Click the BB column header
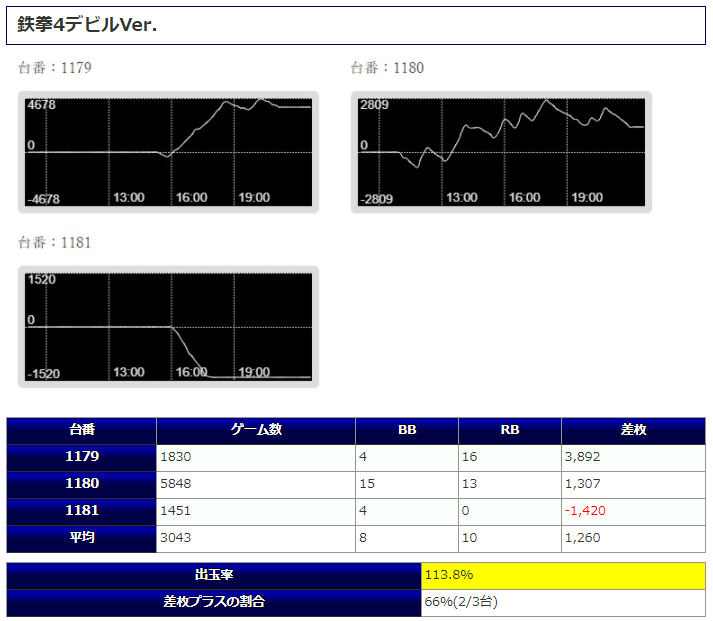The width and height of the screenshot is (713, 621). pyautogui.click(x=407, y=430)
